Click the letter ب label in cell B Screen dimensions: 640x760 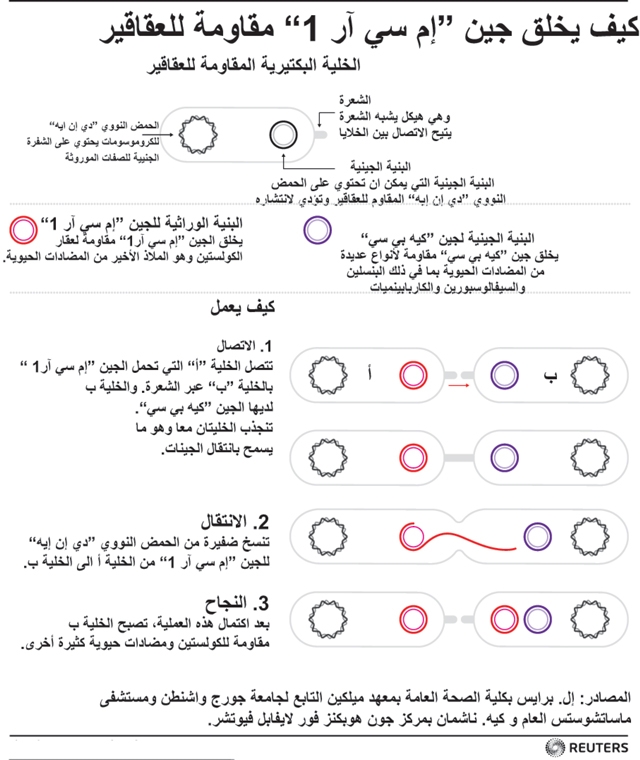(549, 375)
